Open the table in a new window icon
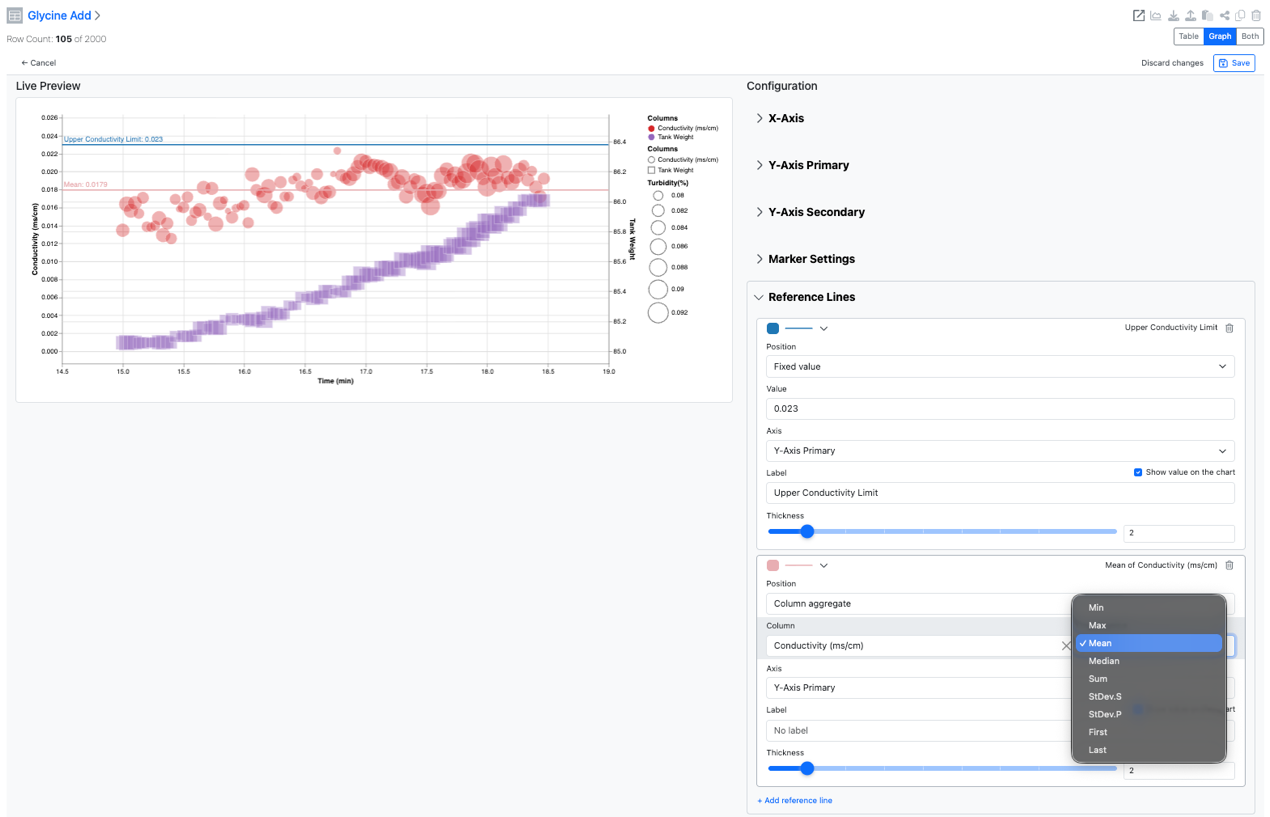 [x=1138, y=15]
